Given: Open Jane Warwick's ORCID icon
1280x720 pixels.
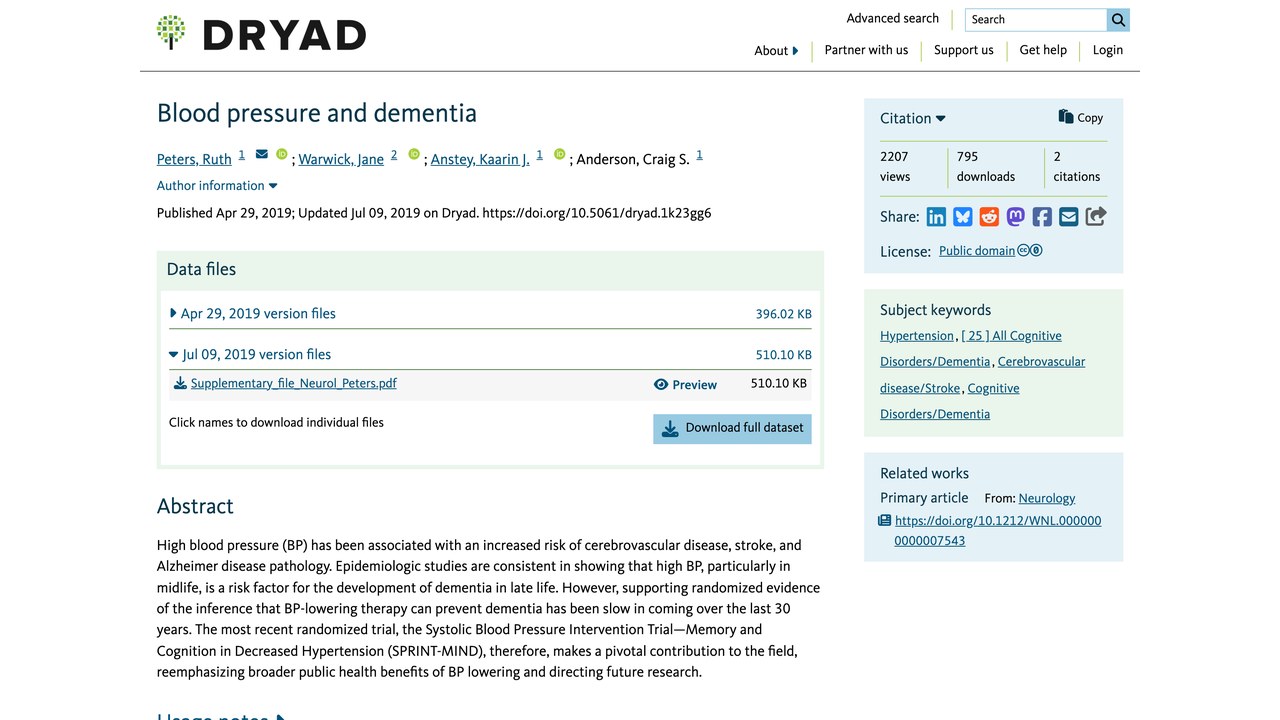Looking at the screenshot, I should pos(413,154).
